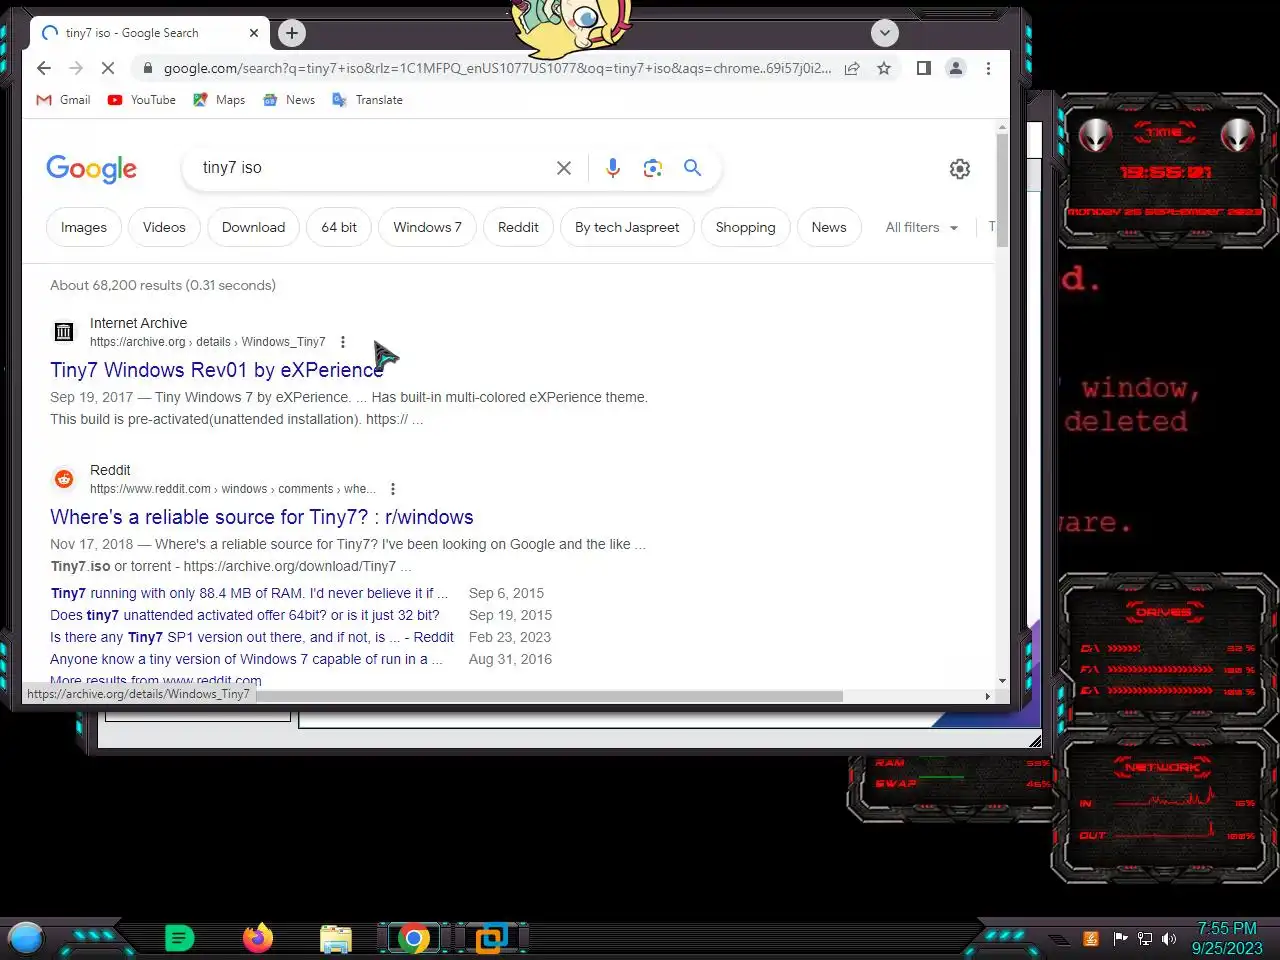Select the By tech Jaspreet chip

[627, 228]
